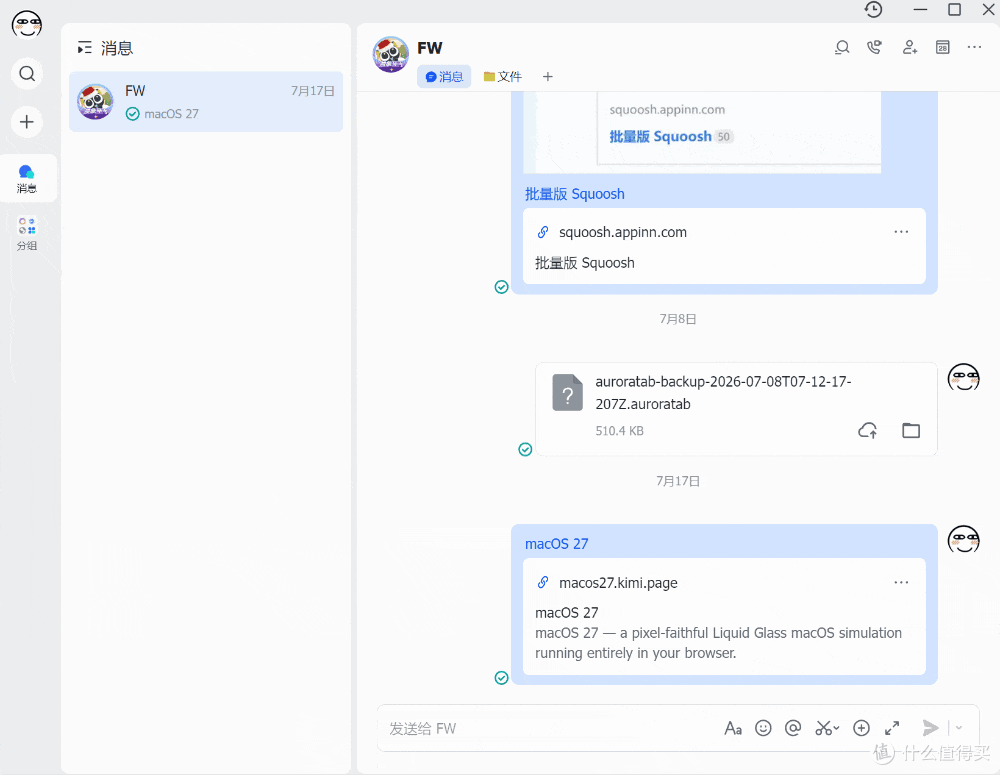1000x775 pixels.
Task: Open the circled plus attachment menu
Action: click(x=861, y=728)
